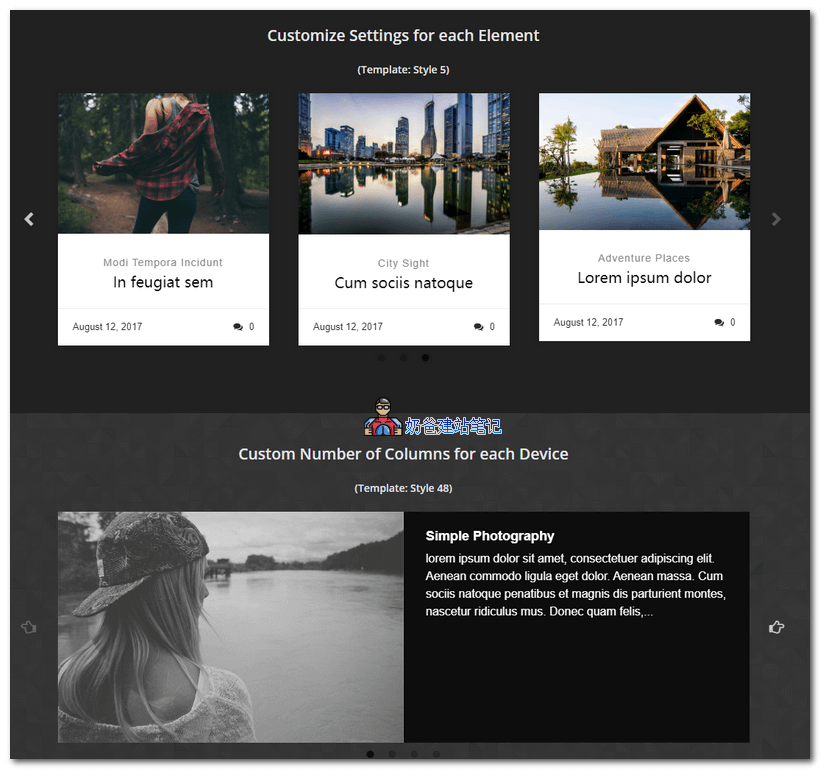Click the comment icon on the In feugiat sem card
The width and height of the screenshot is (821, 770).
point(238,327)
